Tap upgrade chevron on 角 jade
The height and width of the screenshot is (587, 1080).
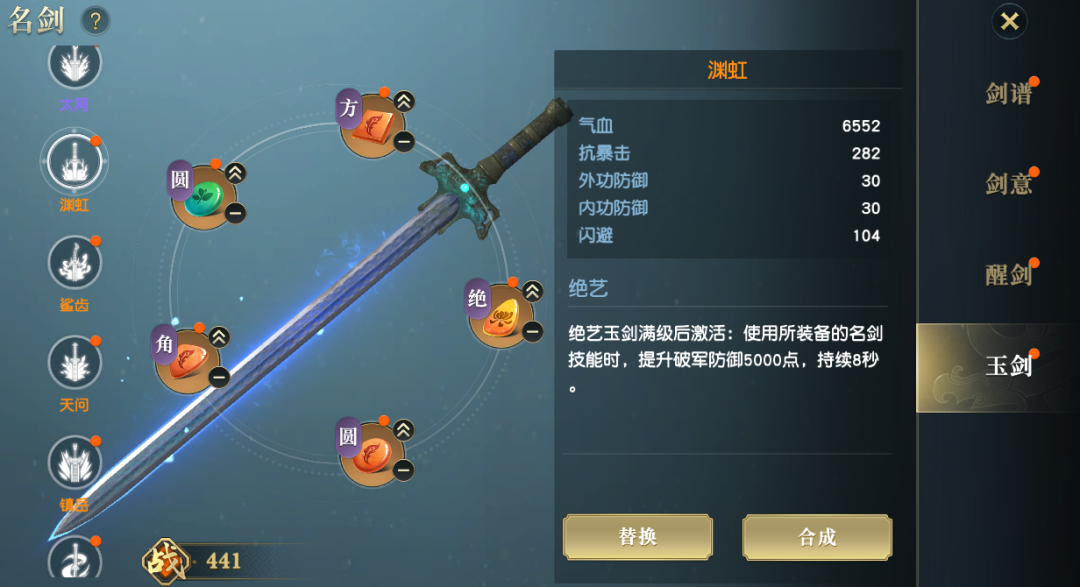[x=219, y=337]
